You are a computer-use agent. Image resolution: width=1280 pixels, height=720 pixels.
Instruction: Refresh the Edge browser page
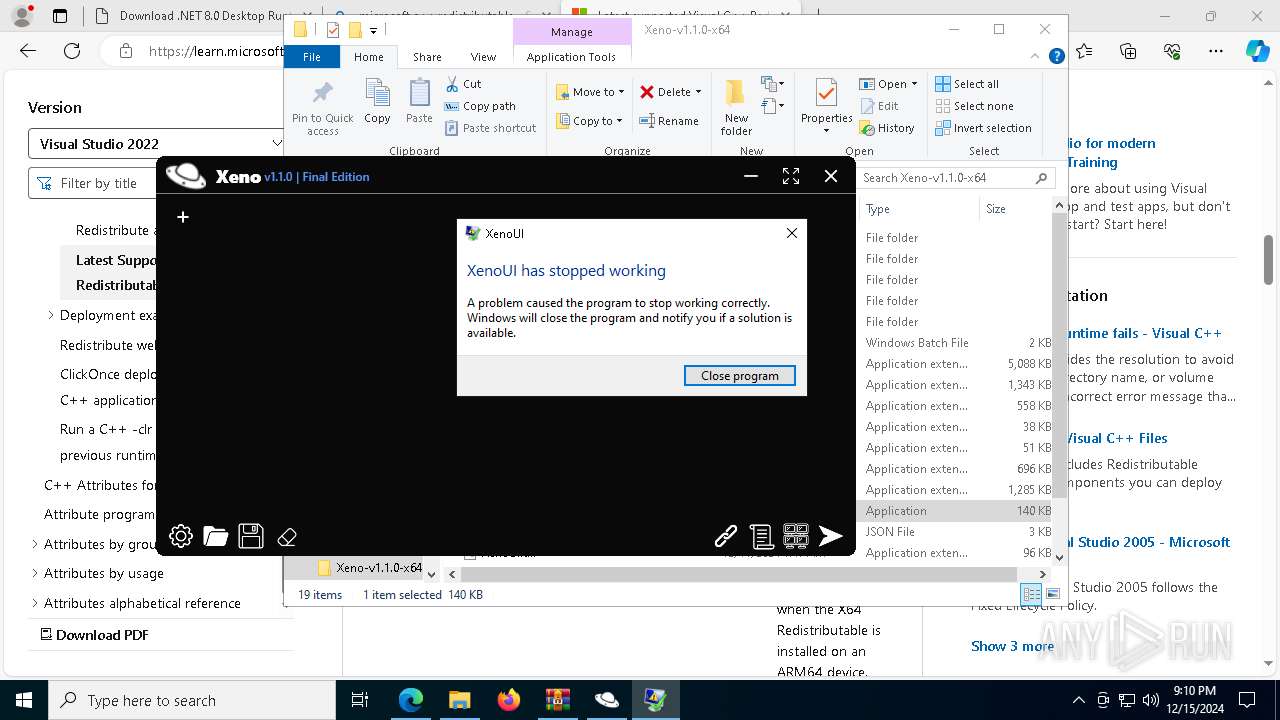[x=72, y=51]
